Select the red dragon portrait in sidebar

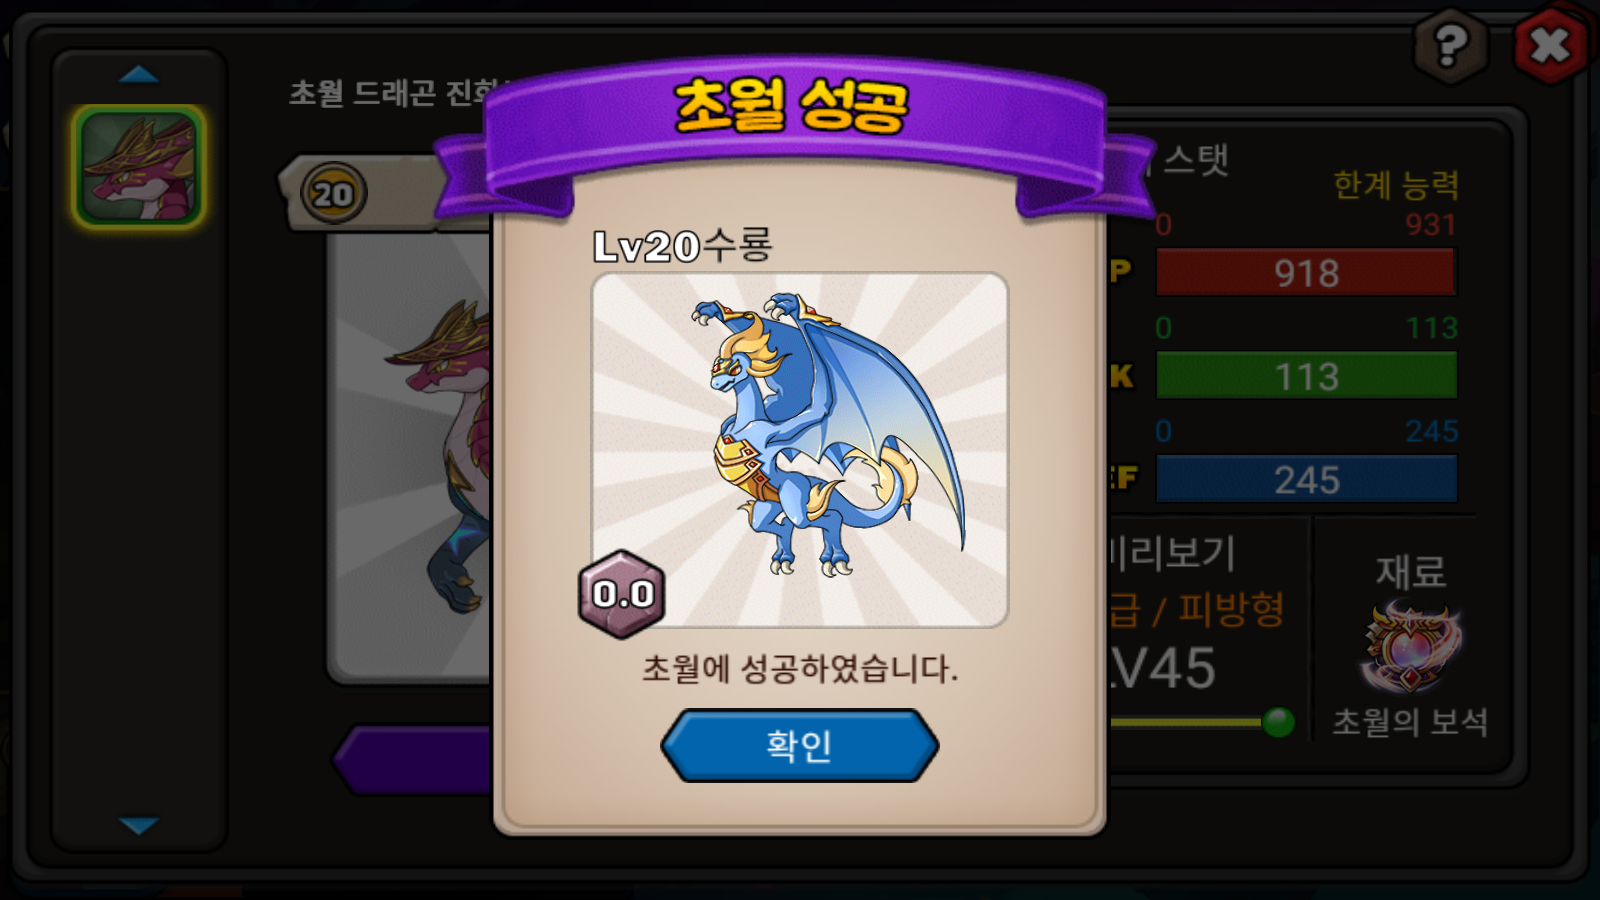coord(139,167)
